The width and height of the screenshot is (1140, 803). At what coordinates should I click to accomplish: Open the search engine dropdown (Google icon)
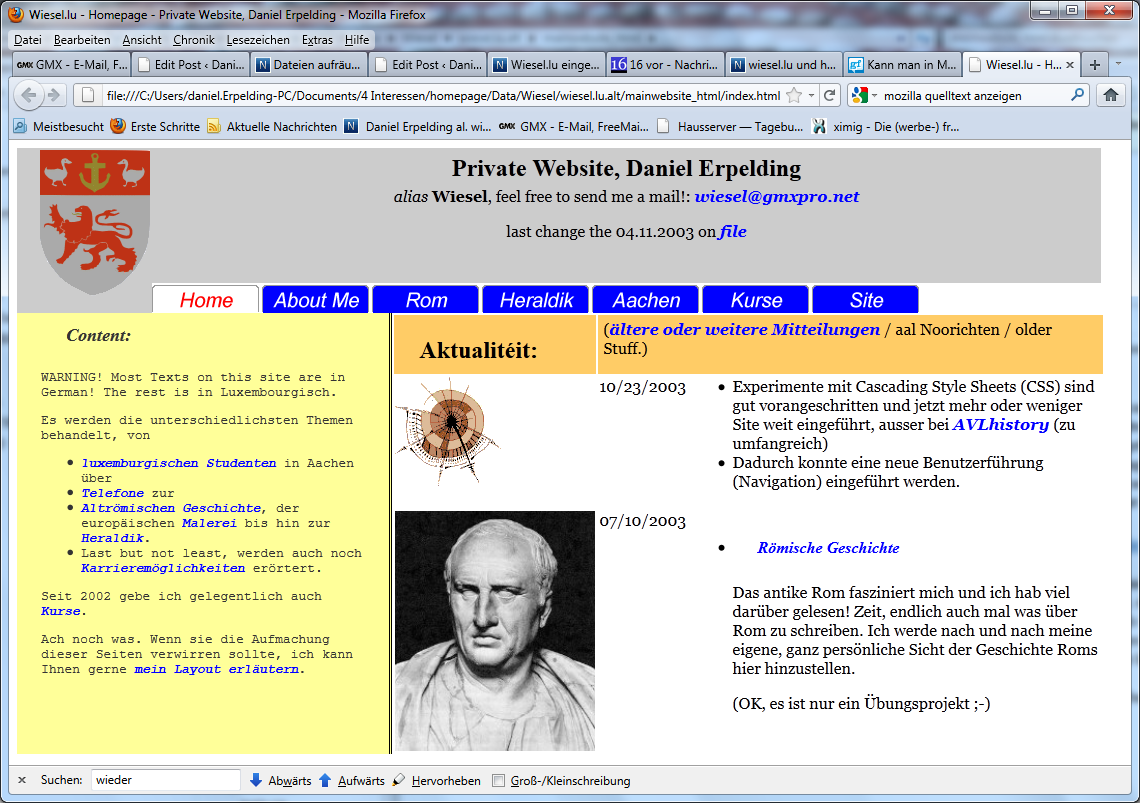[x=861, y=95]
